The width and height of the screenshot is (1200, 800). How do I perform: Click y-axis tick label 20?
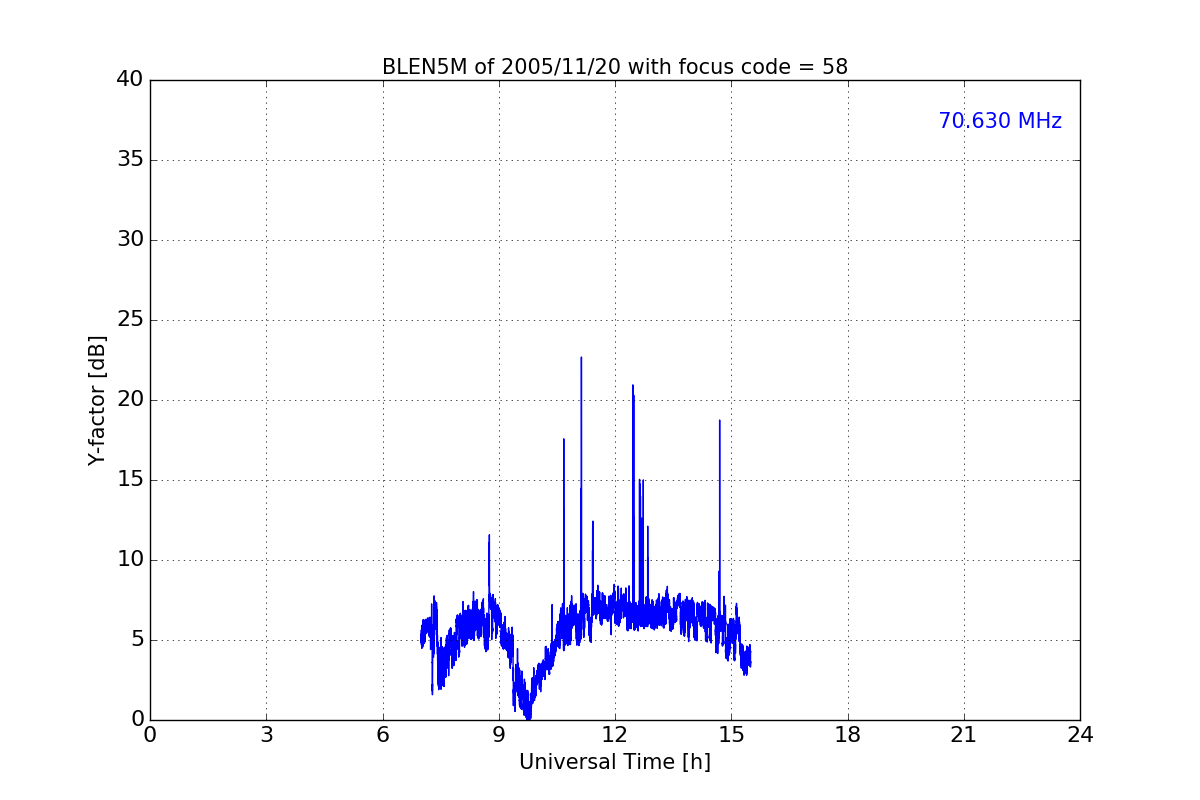[x=129, y=400]
